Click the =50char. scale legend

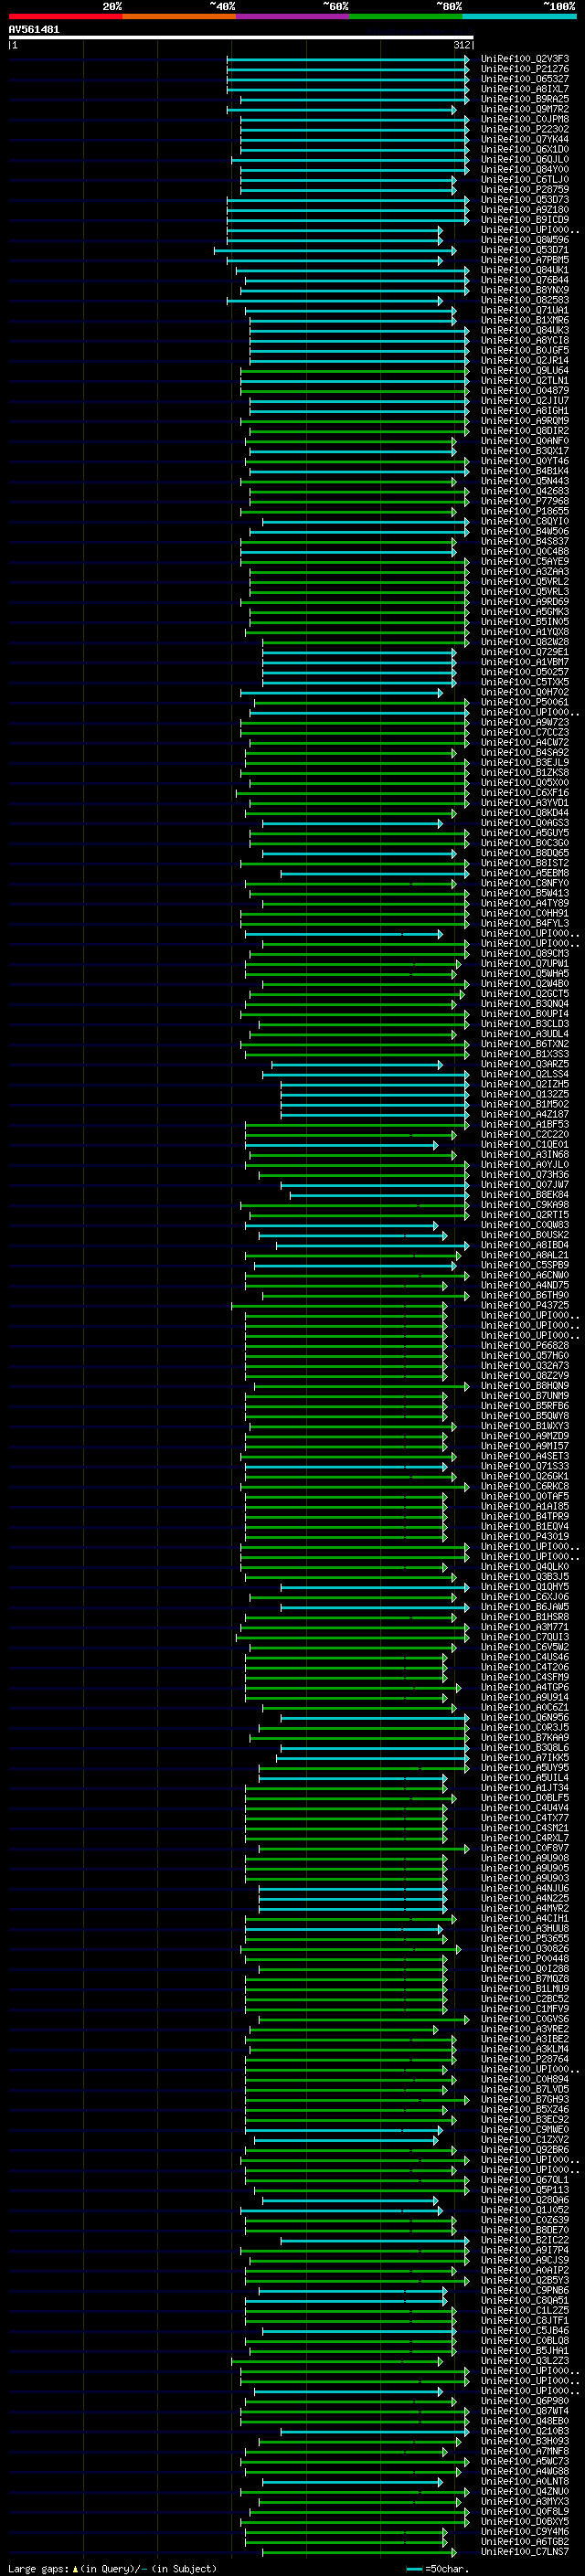[438, 2568]
